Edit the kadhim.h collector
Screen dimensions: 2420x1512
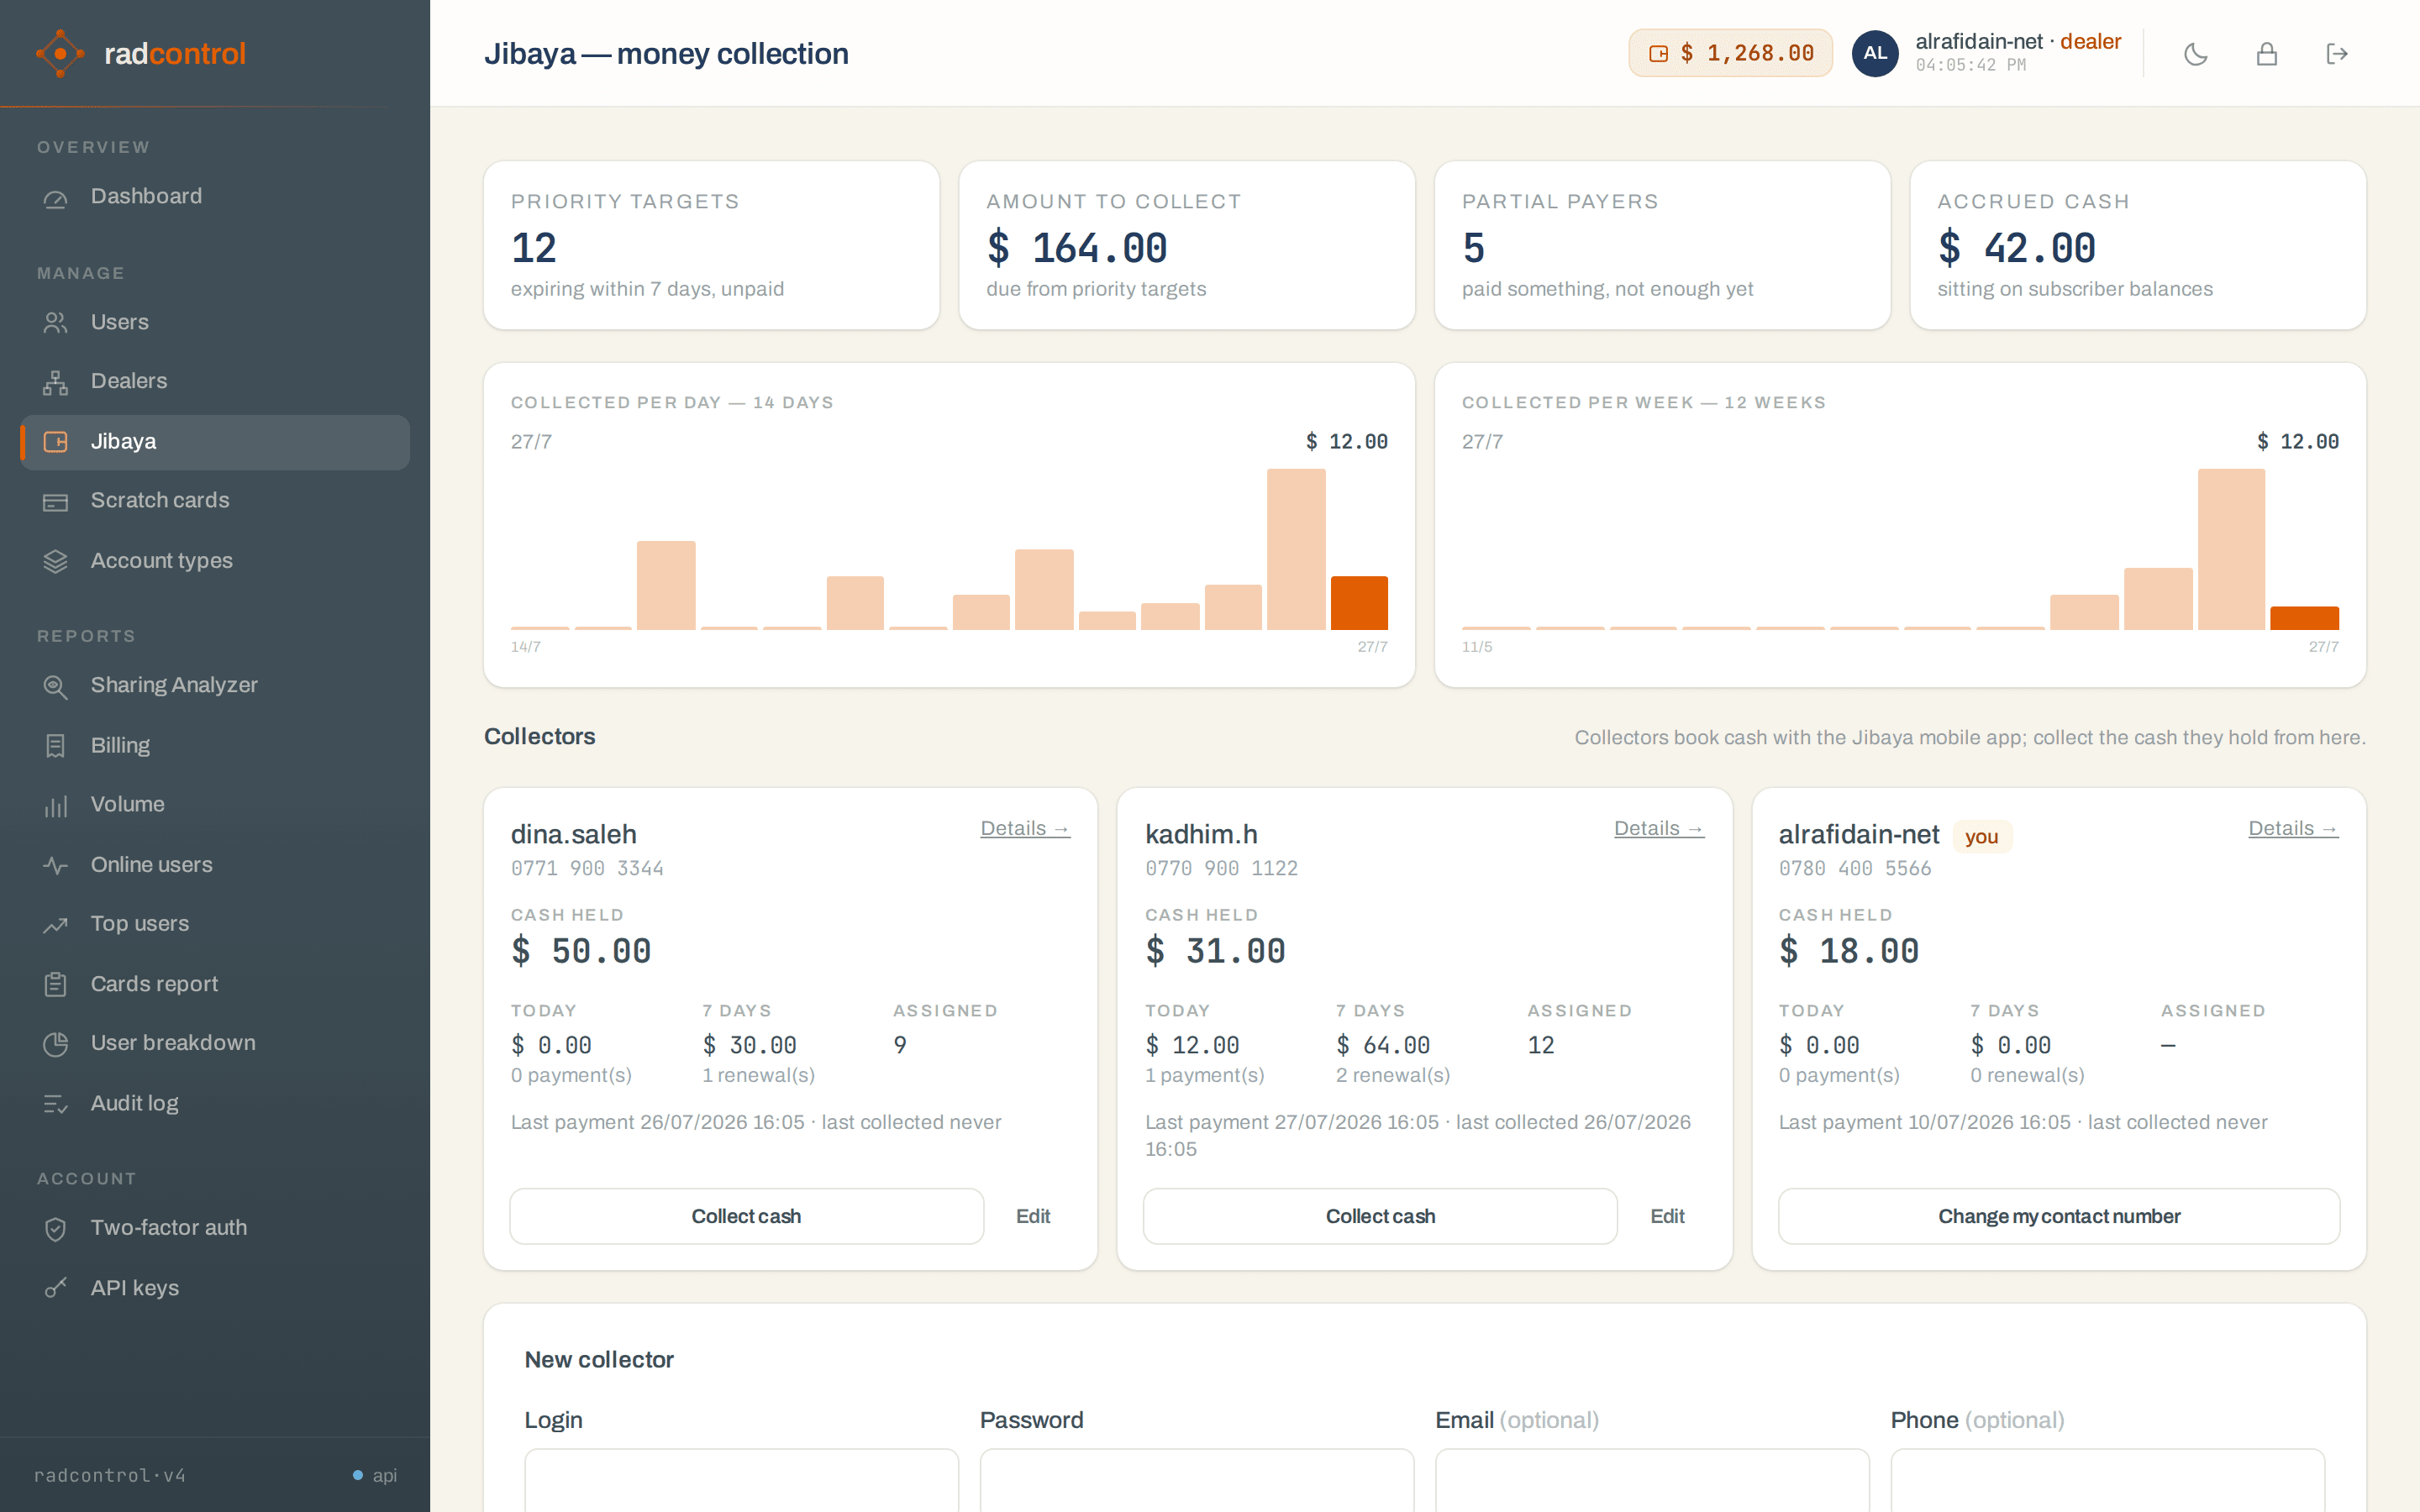1667,1216
